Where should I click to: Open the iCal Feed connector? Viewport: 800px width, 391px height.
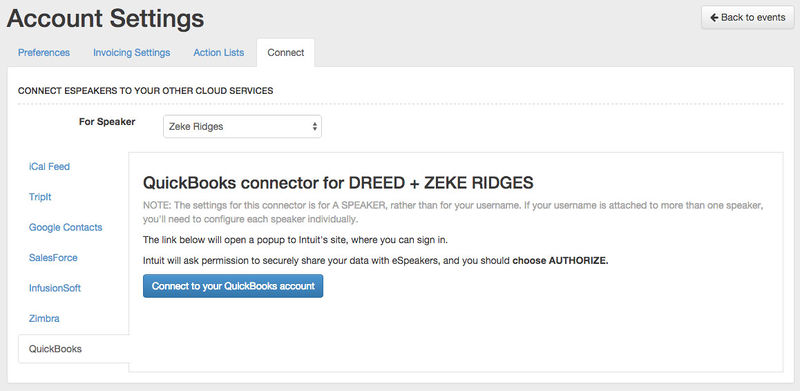(49, 166)
